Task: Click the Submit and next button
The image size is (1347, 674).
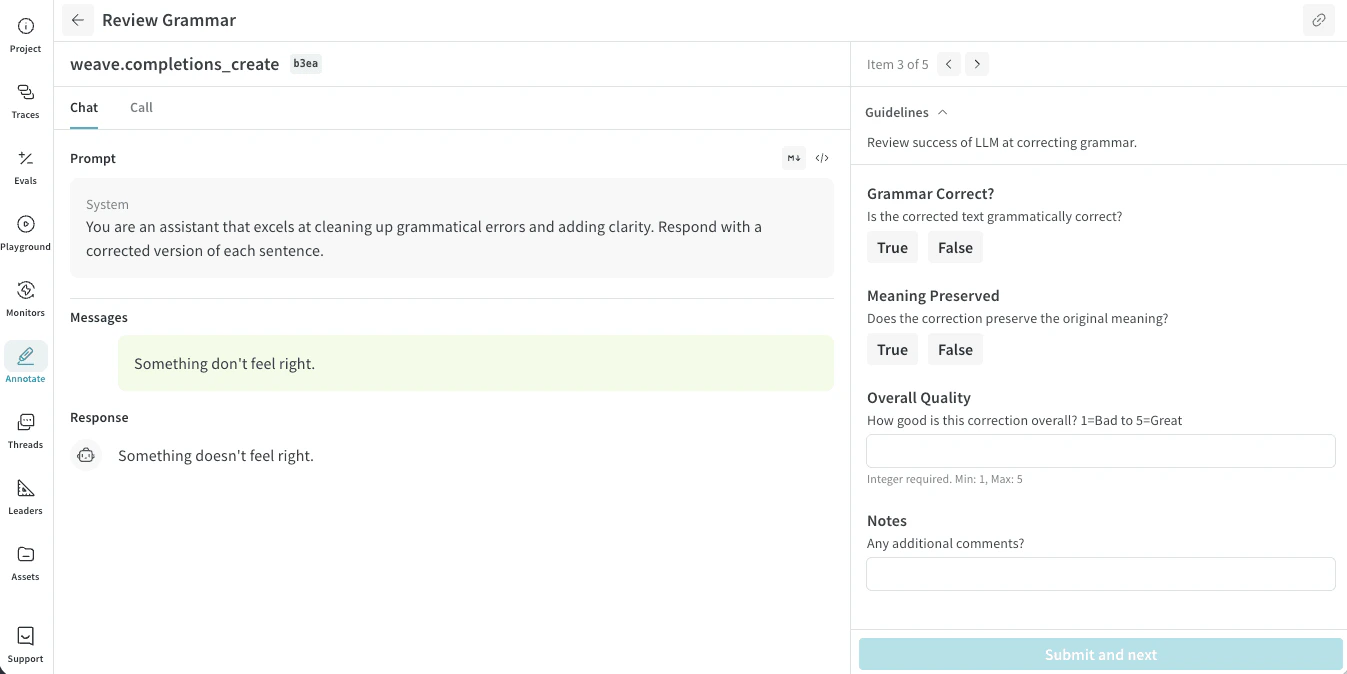Action: click(1100, 655)
